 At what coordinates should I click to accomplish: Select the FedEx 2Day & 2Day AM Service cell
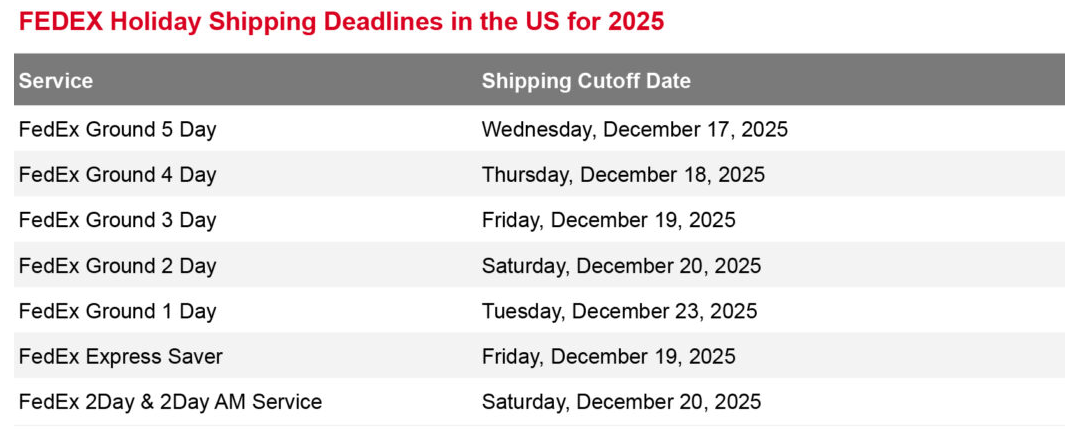pos(170,402)
